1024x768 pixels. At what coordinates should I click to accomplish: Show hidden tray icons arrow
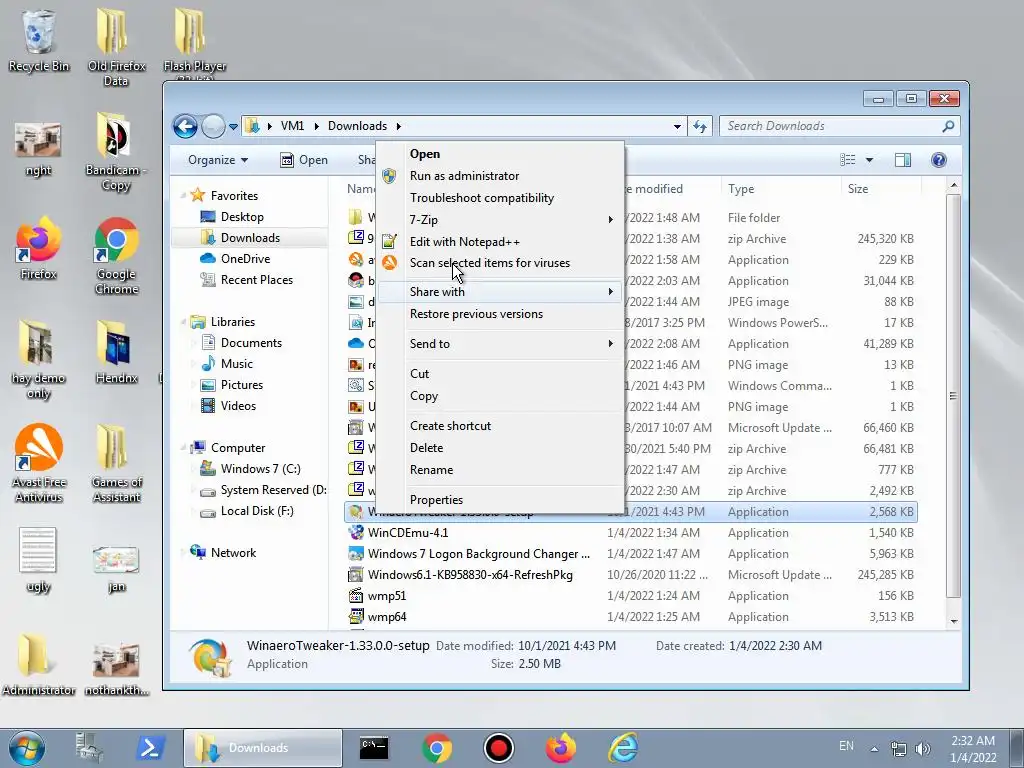[x=874, y=749]
